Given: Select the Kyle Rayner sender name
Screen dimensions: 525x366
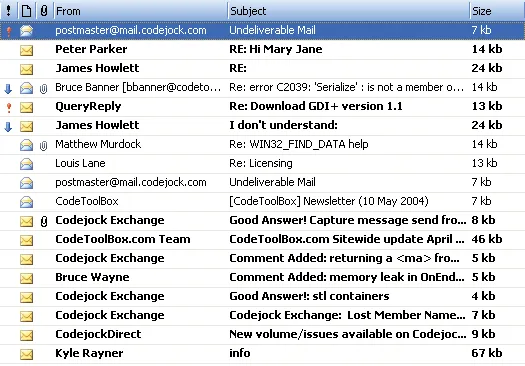Looking at the screenshot, I should 89,353.
